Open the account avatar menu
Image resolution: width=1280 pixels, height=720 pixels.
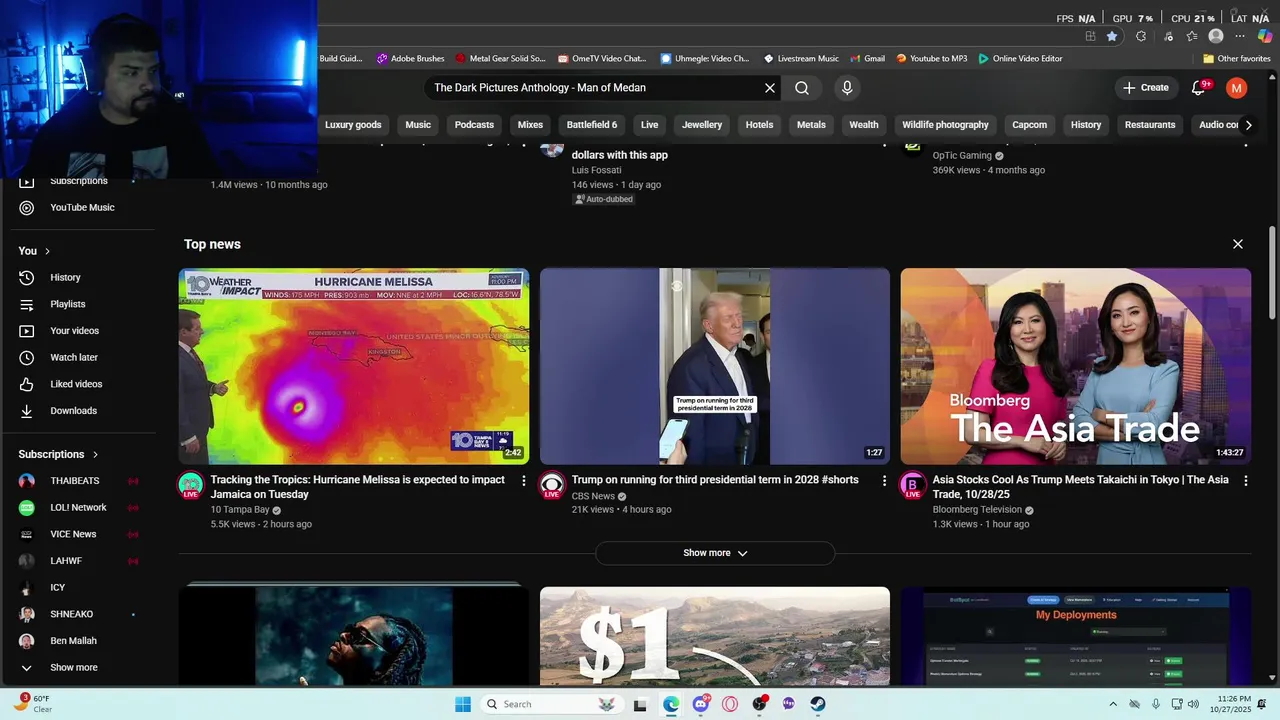(x=1237, y=88)
